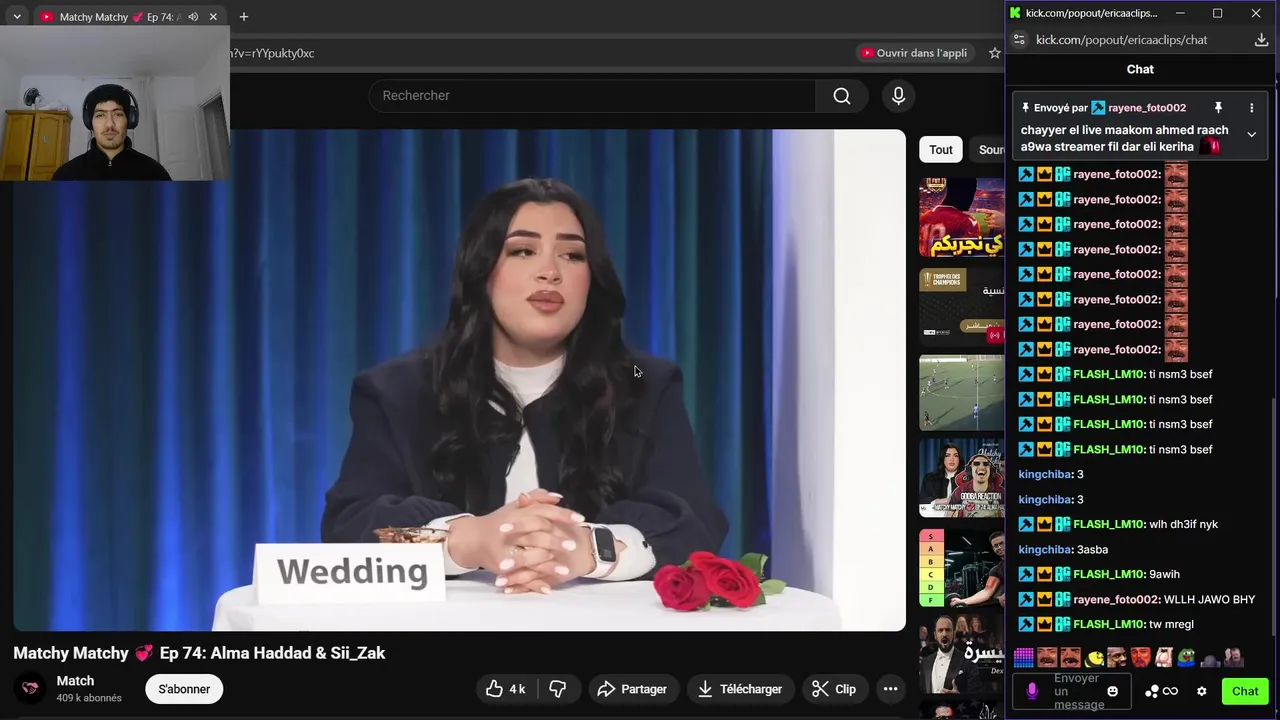Viewport: 1280px width, 720px height.
Task: Open the Matchy Matchy reaction video thumbnail
Action: tap(962, 478)
